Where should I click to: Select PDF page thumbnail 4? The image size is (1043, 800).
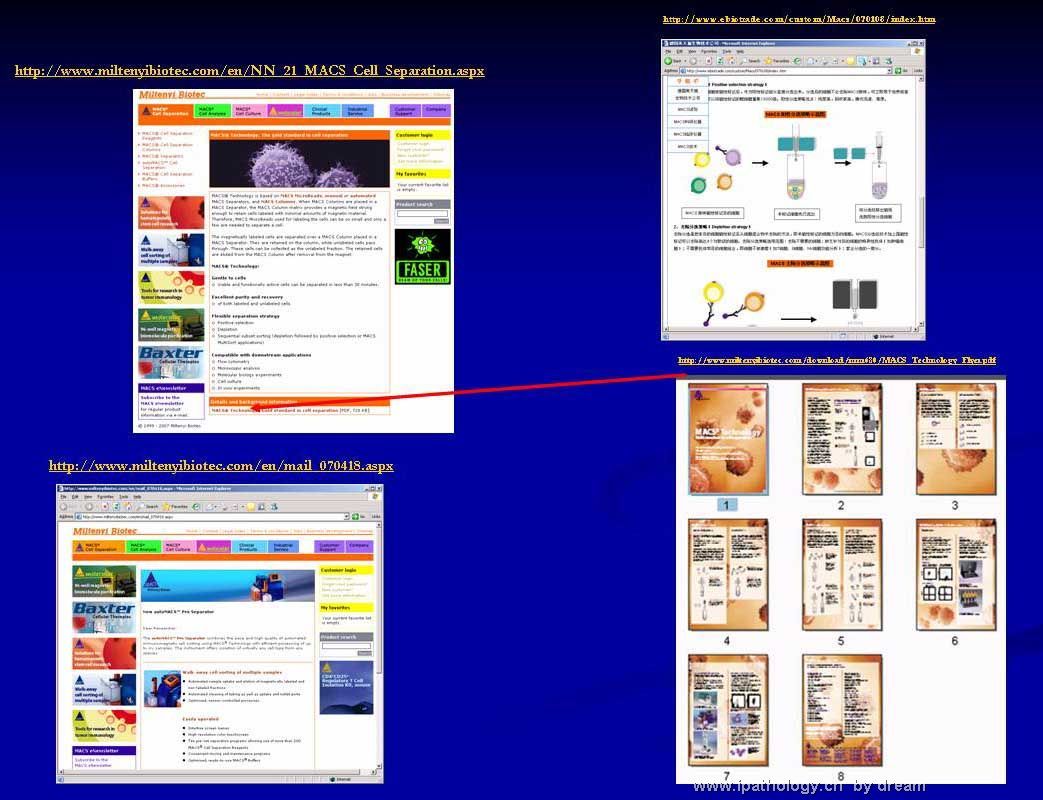[x=728, y=575]
